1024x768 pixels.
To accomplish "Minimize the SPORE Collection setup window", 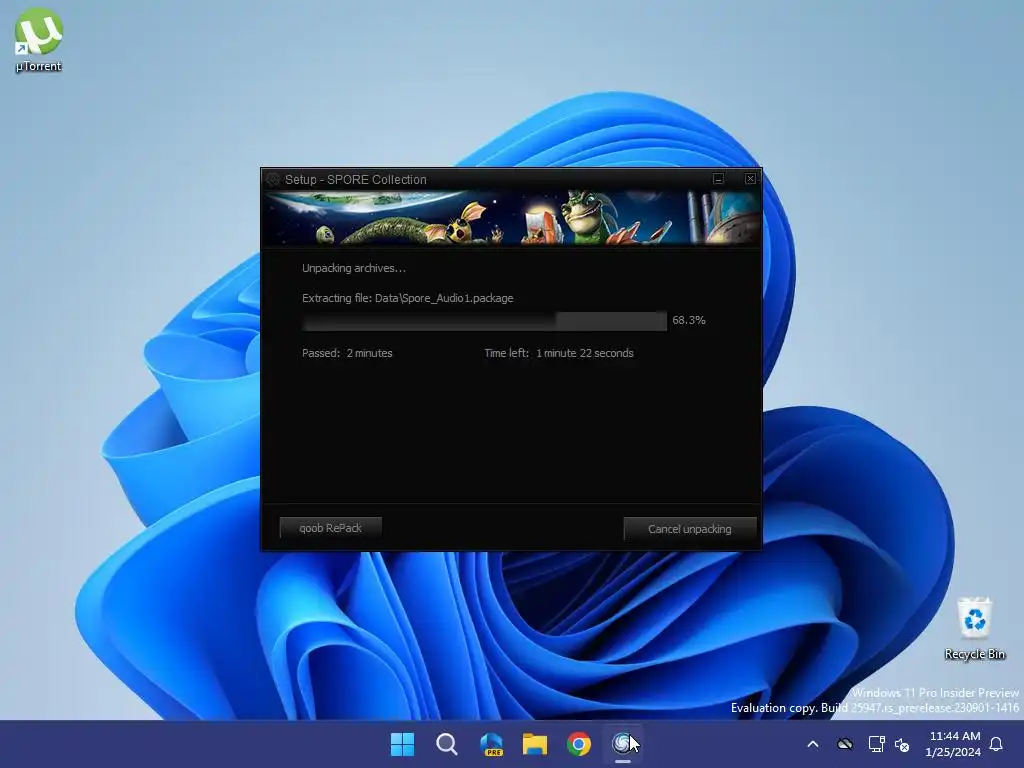I will (718, 179).
